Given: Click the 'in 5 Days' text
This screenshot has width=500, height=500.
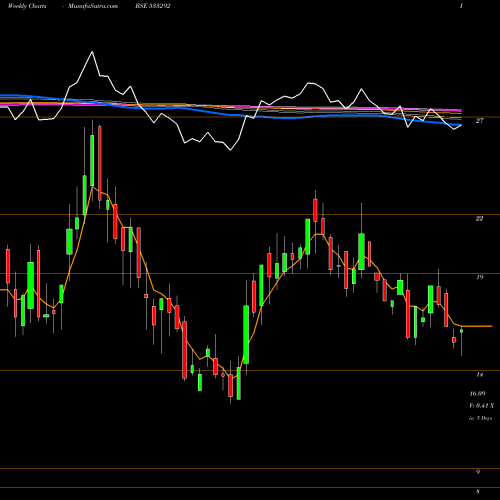Looking at the screenshot, I should [x=481, y=418].
